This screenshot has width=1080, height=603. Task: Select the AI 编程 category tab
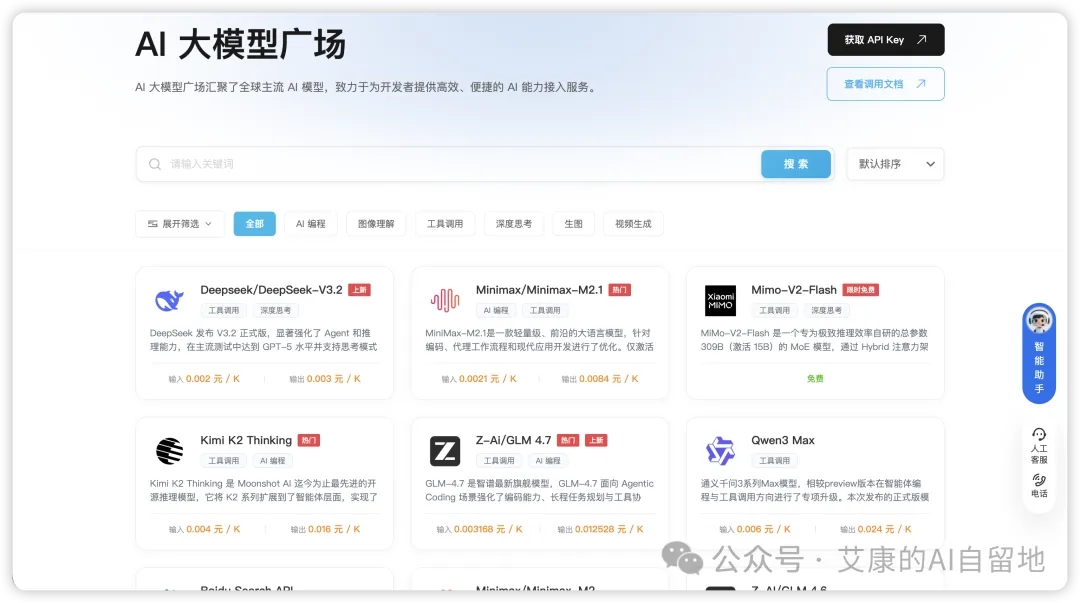[x=311, y=224]
